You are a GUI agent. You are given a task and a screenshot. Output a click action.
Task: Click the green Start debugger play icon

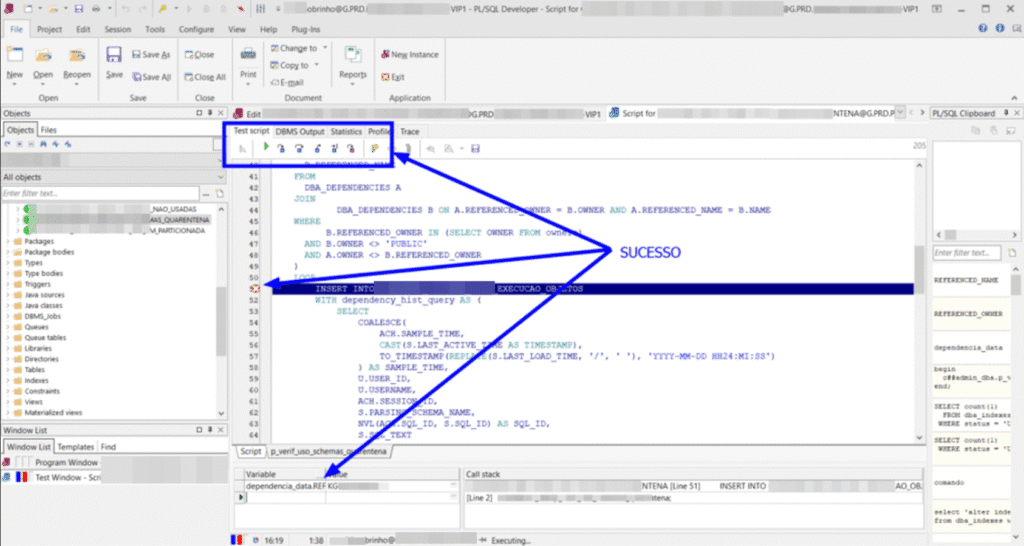pos(266,149)
